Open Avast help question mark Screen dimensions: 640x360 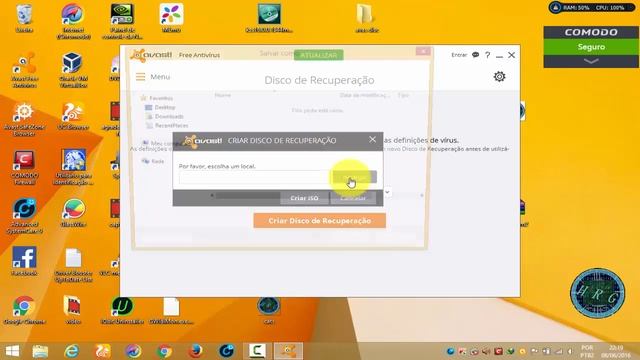tap(487, 55)
